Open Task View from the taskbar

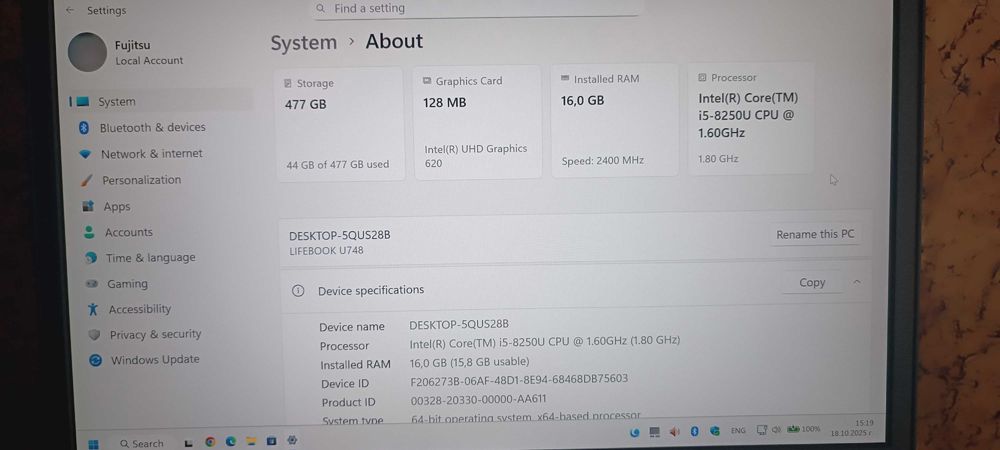tap(188, 444)
